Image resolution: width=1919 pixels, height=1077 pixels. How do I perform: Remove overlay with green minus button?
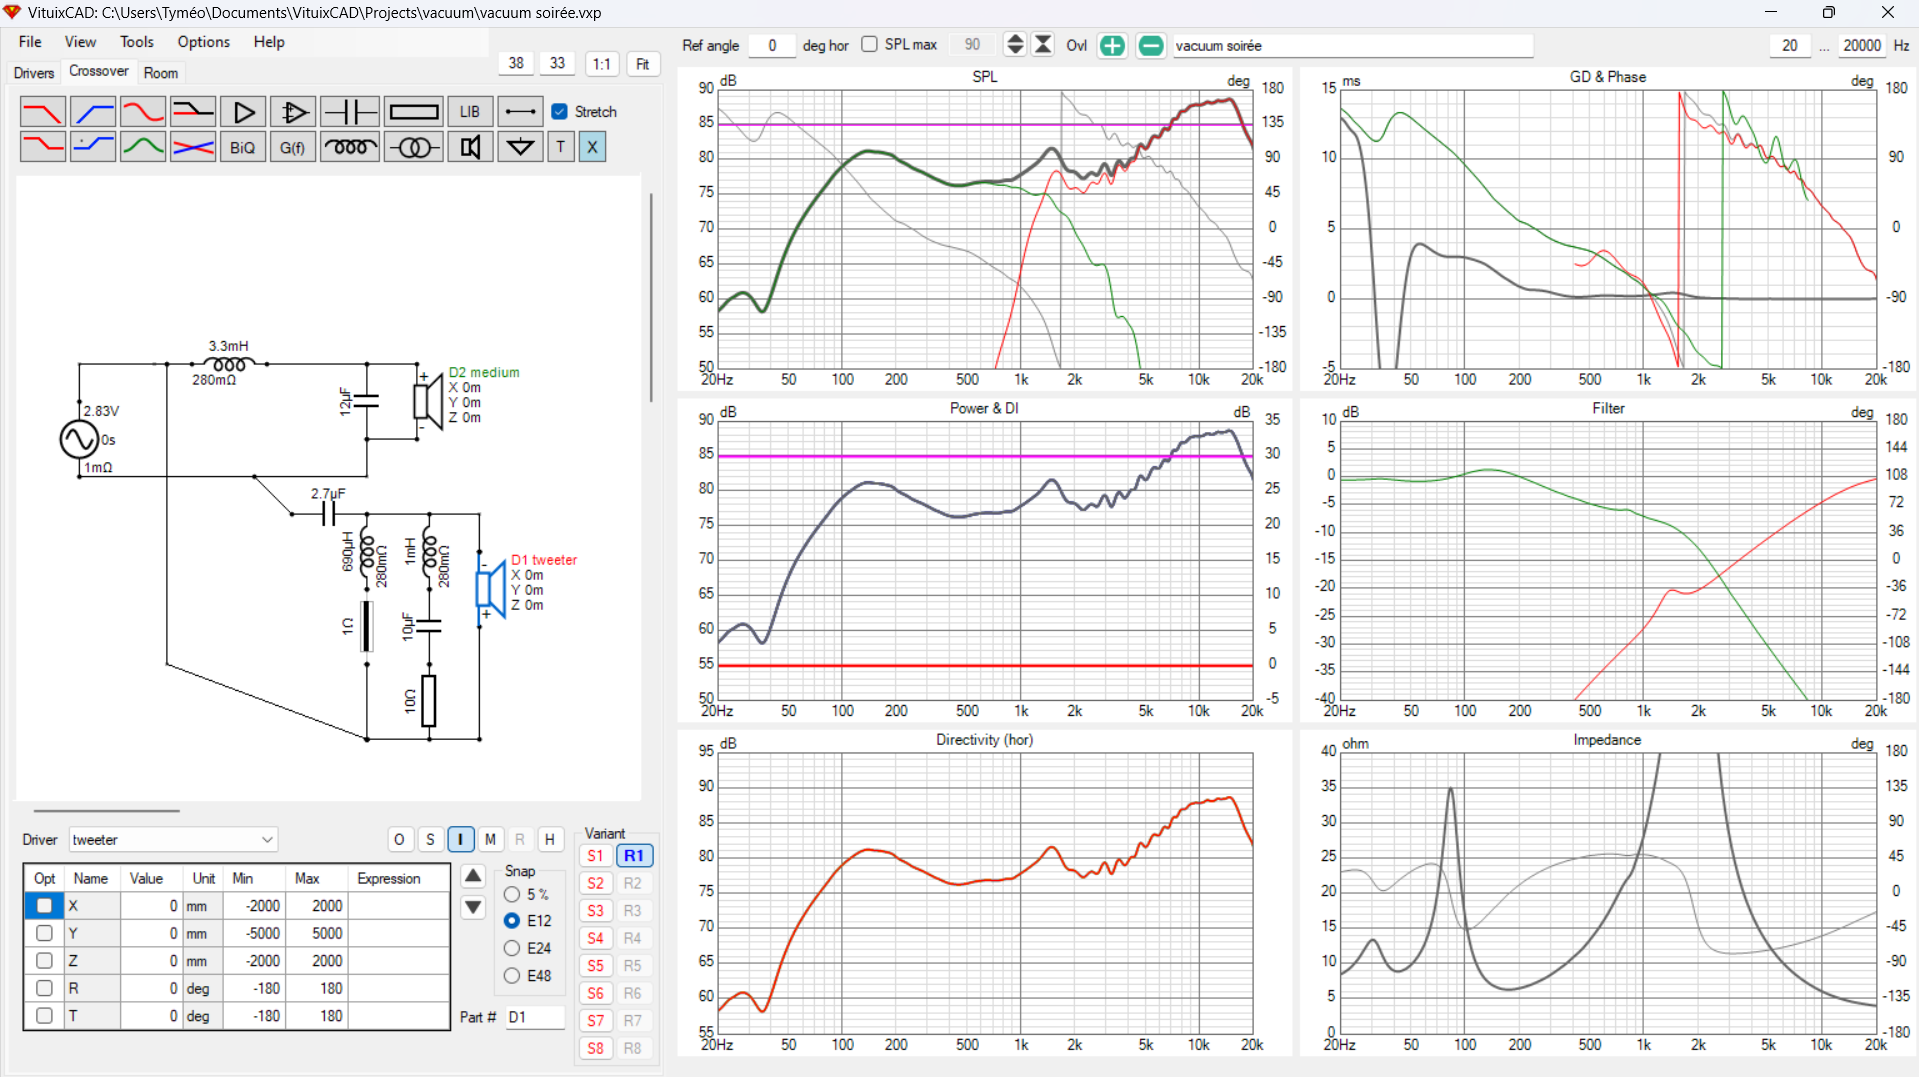pyautogui.click(x=1151, y=46)
